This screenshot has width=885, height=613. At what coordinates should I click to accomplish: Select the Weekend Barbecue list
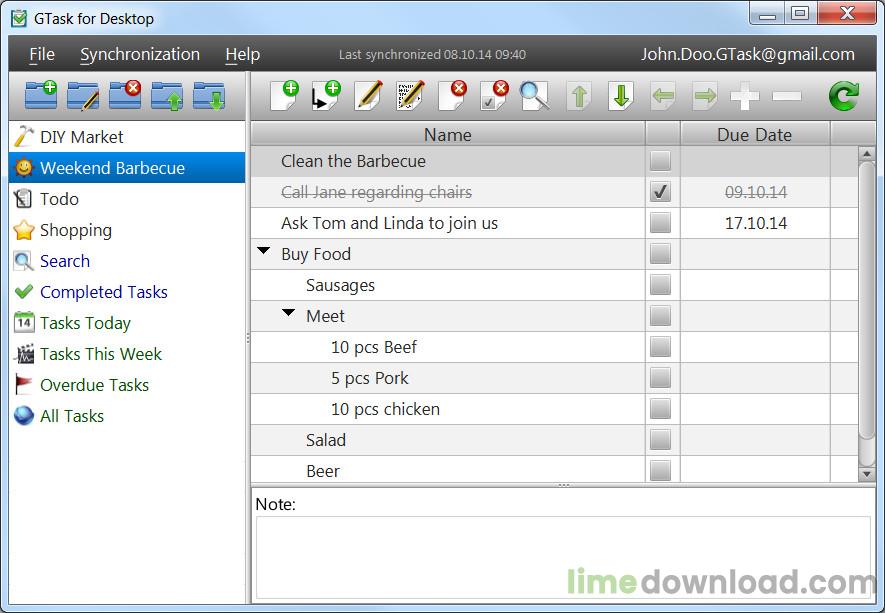(128, 168)
